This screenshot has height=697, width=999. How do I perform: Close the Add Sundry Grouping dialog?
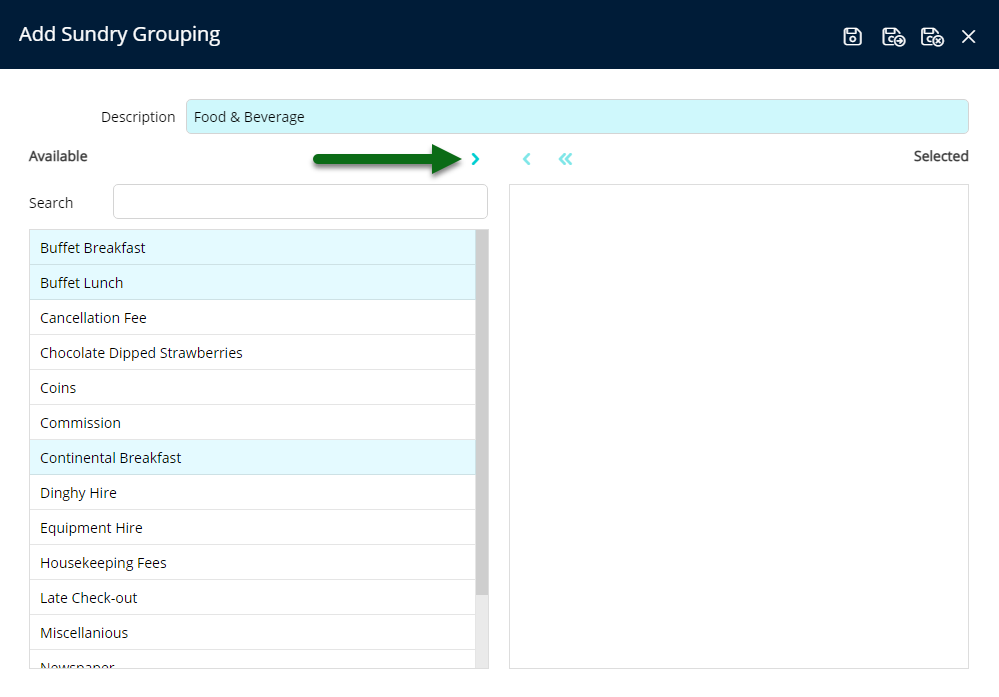tap(968, 37)
